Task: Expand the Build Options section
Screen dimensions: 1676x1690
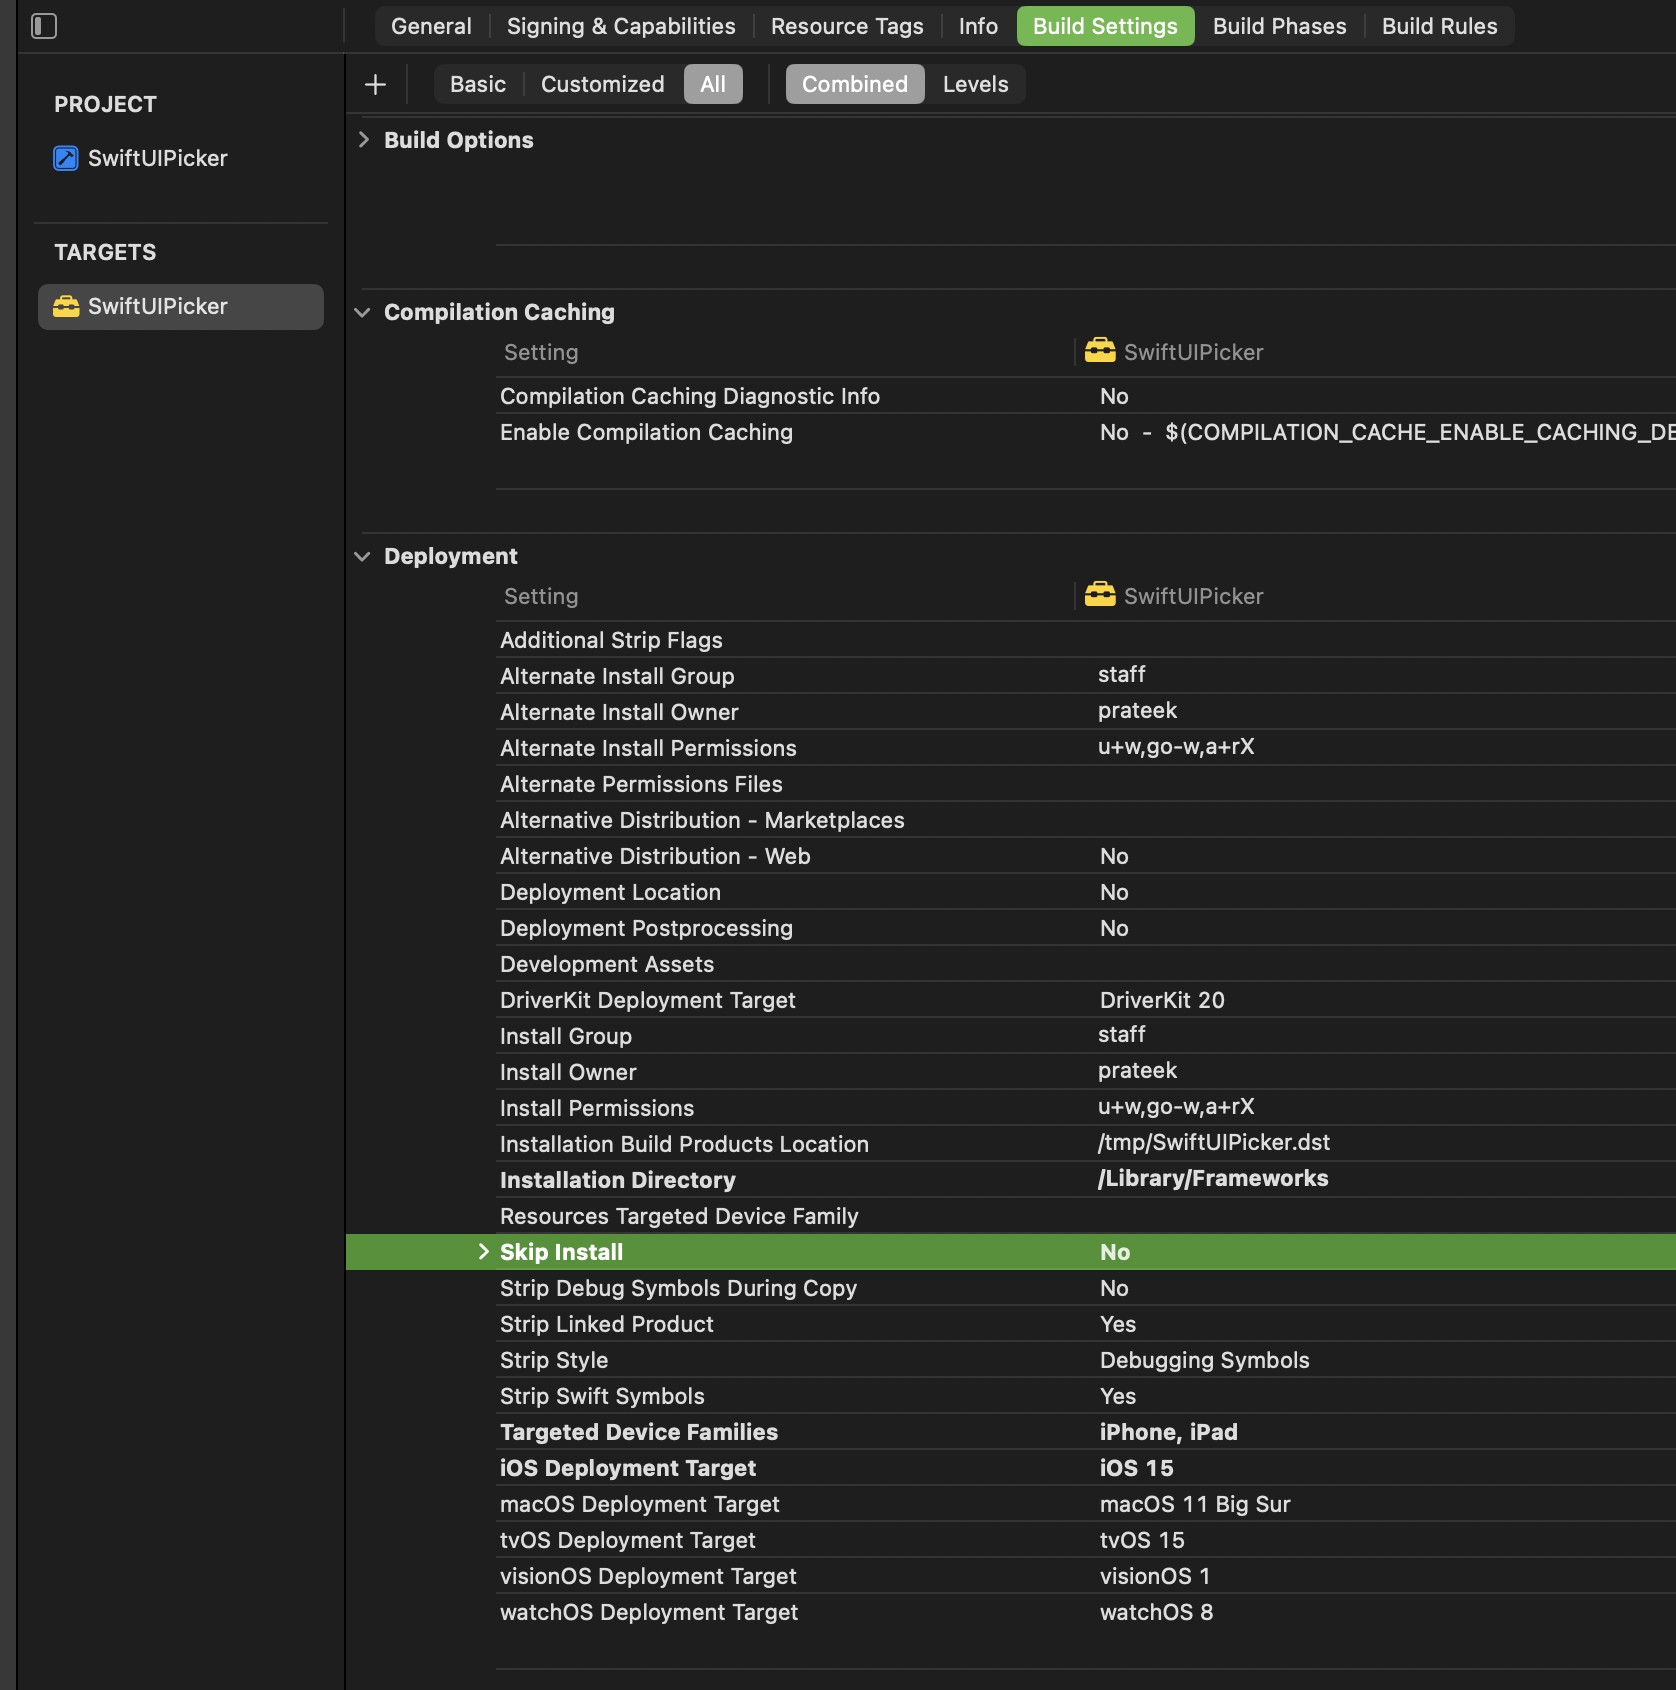Action: (x=364, y=140)
